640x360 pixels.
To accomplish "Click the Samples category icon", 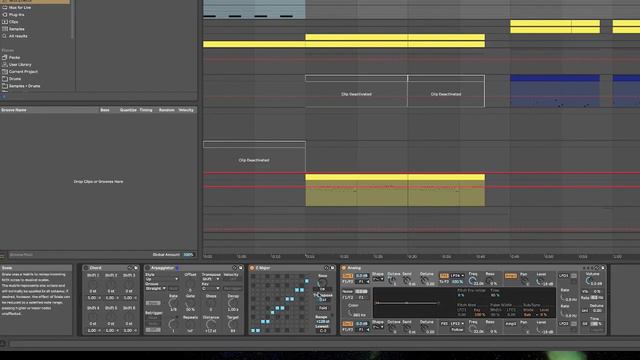I will (x=4, y=29).
